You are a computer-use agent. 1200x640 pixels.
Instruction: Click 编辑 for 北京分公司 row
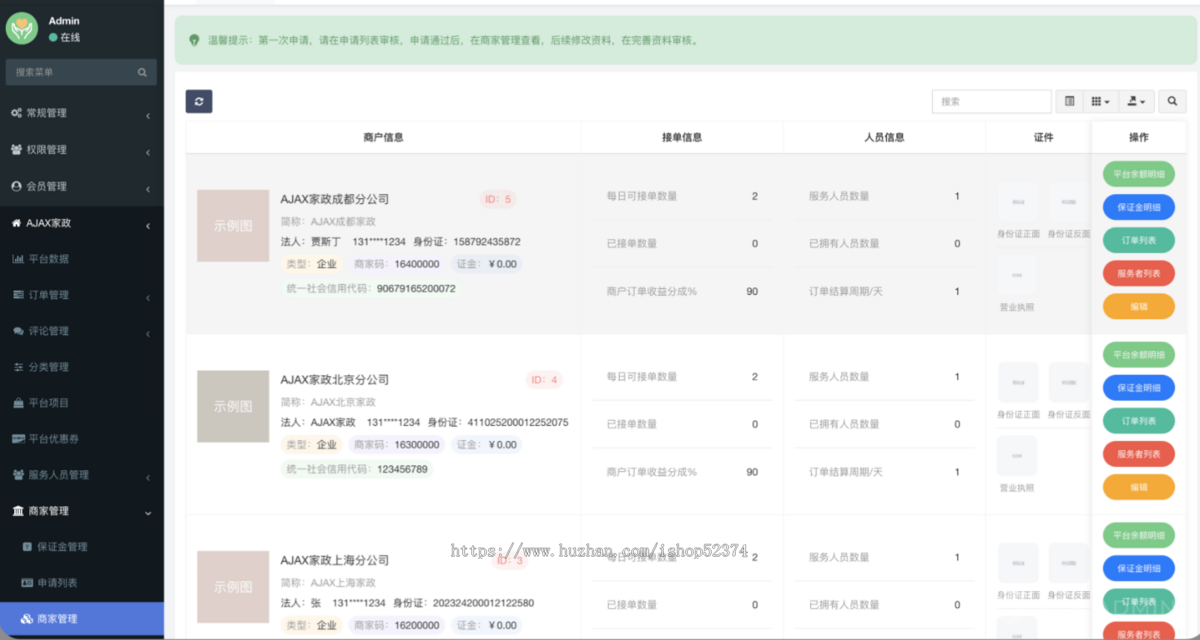(1138, 487)
